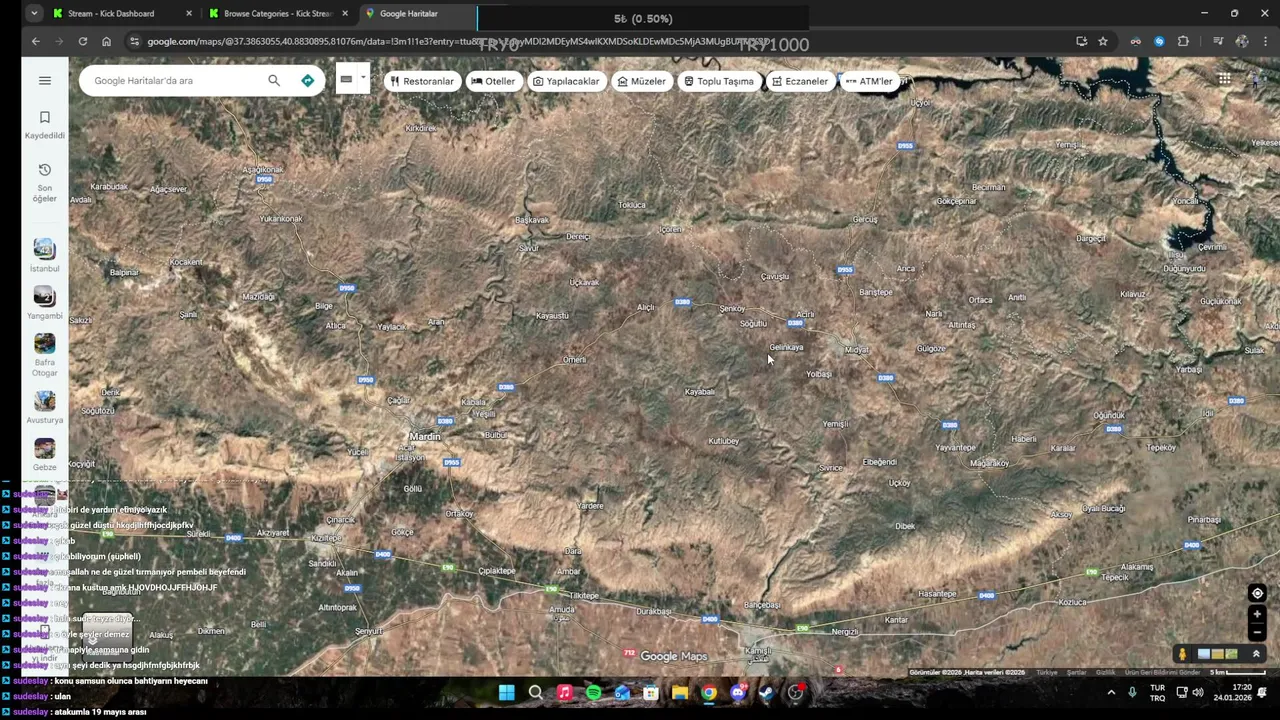Image resolution: width=1280 pixels, height=720 pixels.
Task: Reload the page in Chrome
Action: point(82,41)
